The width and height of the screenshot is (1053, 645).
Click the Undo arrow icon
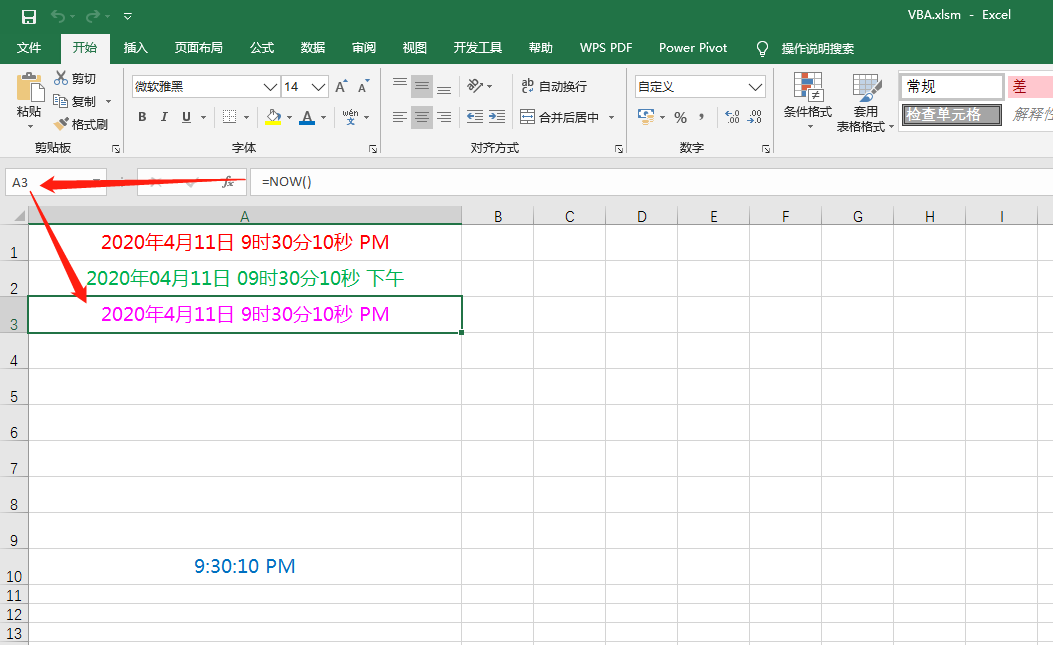58,16
